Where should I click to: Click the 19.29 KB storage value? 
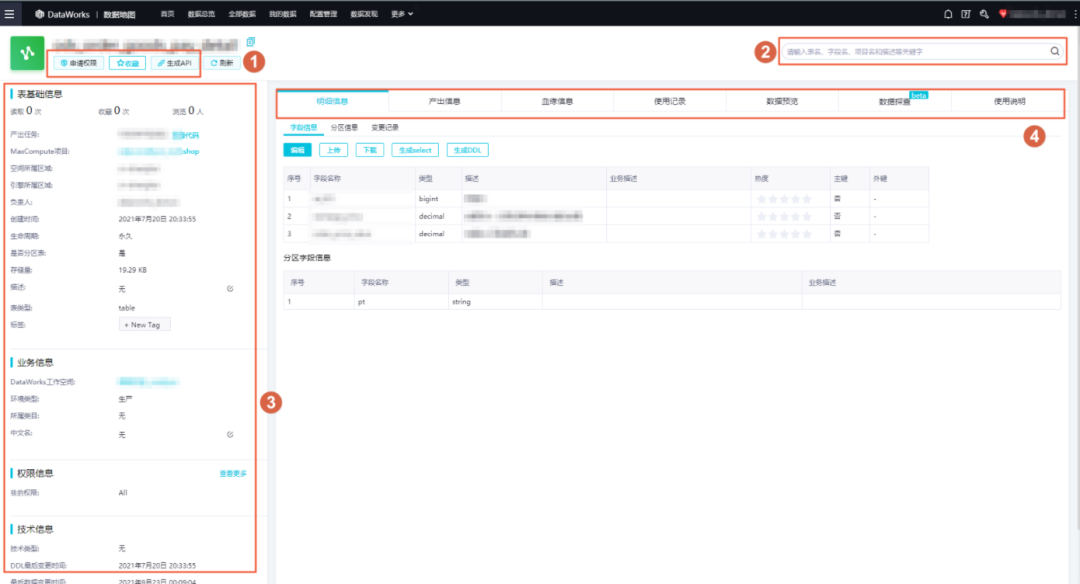coord(132,270)
